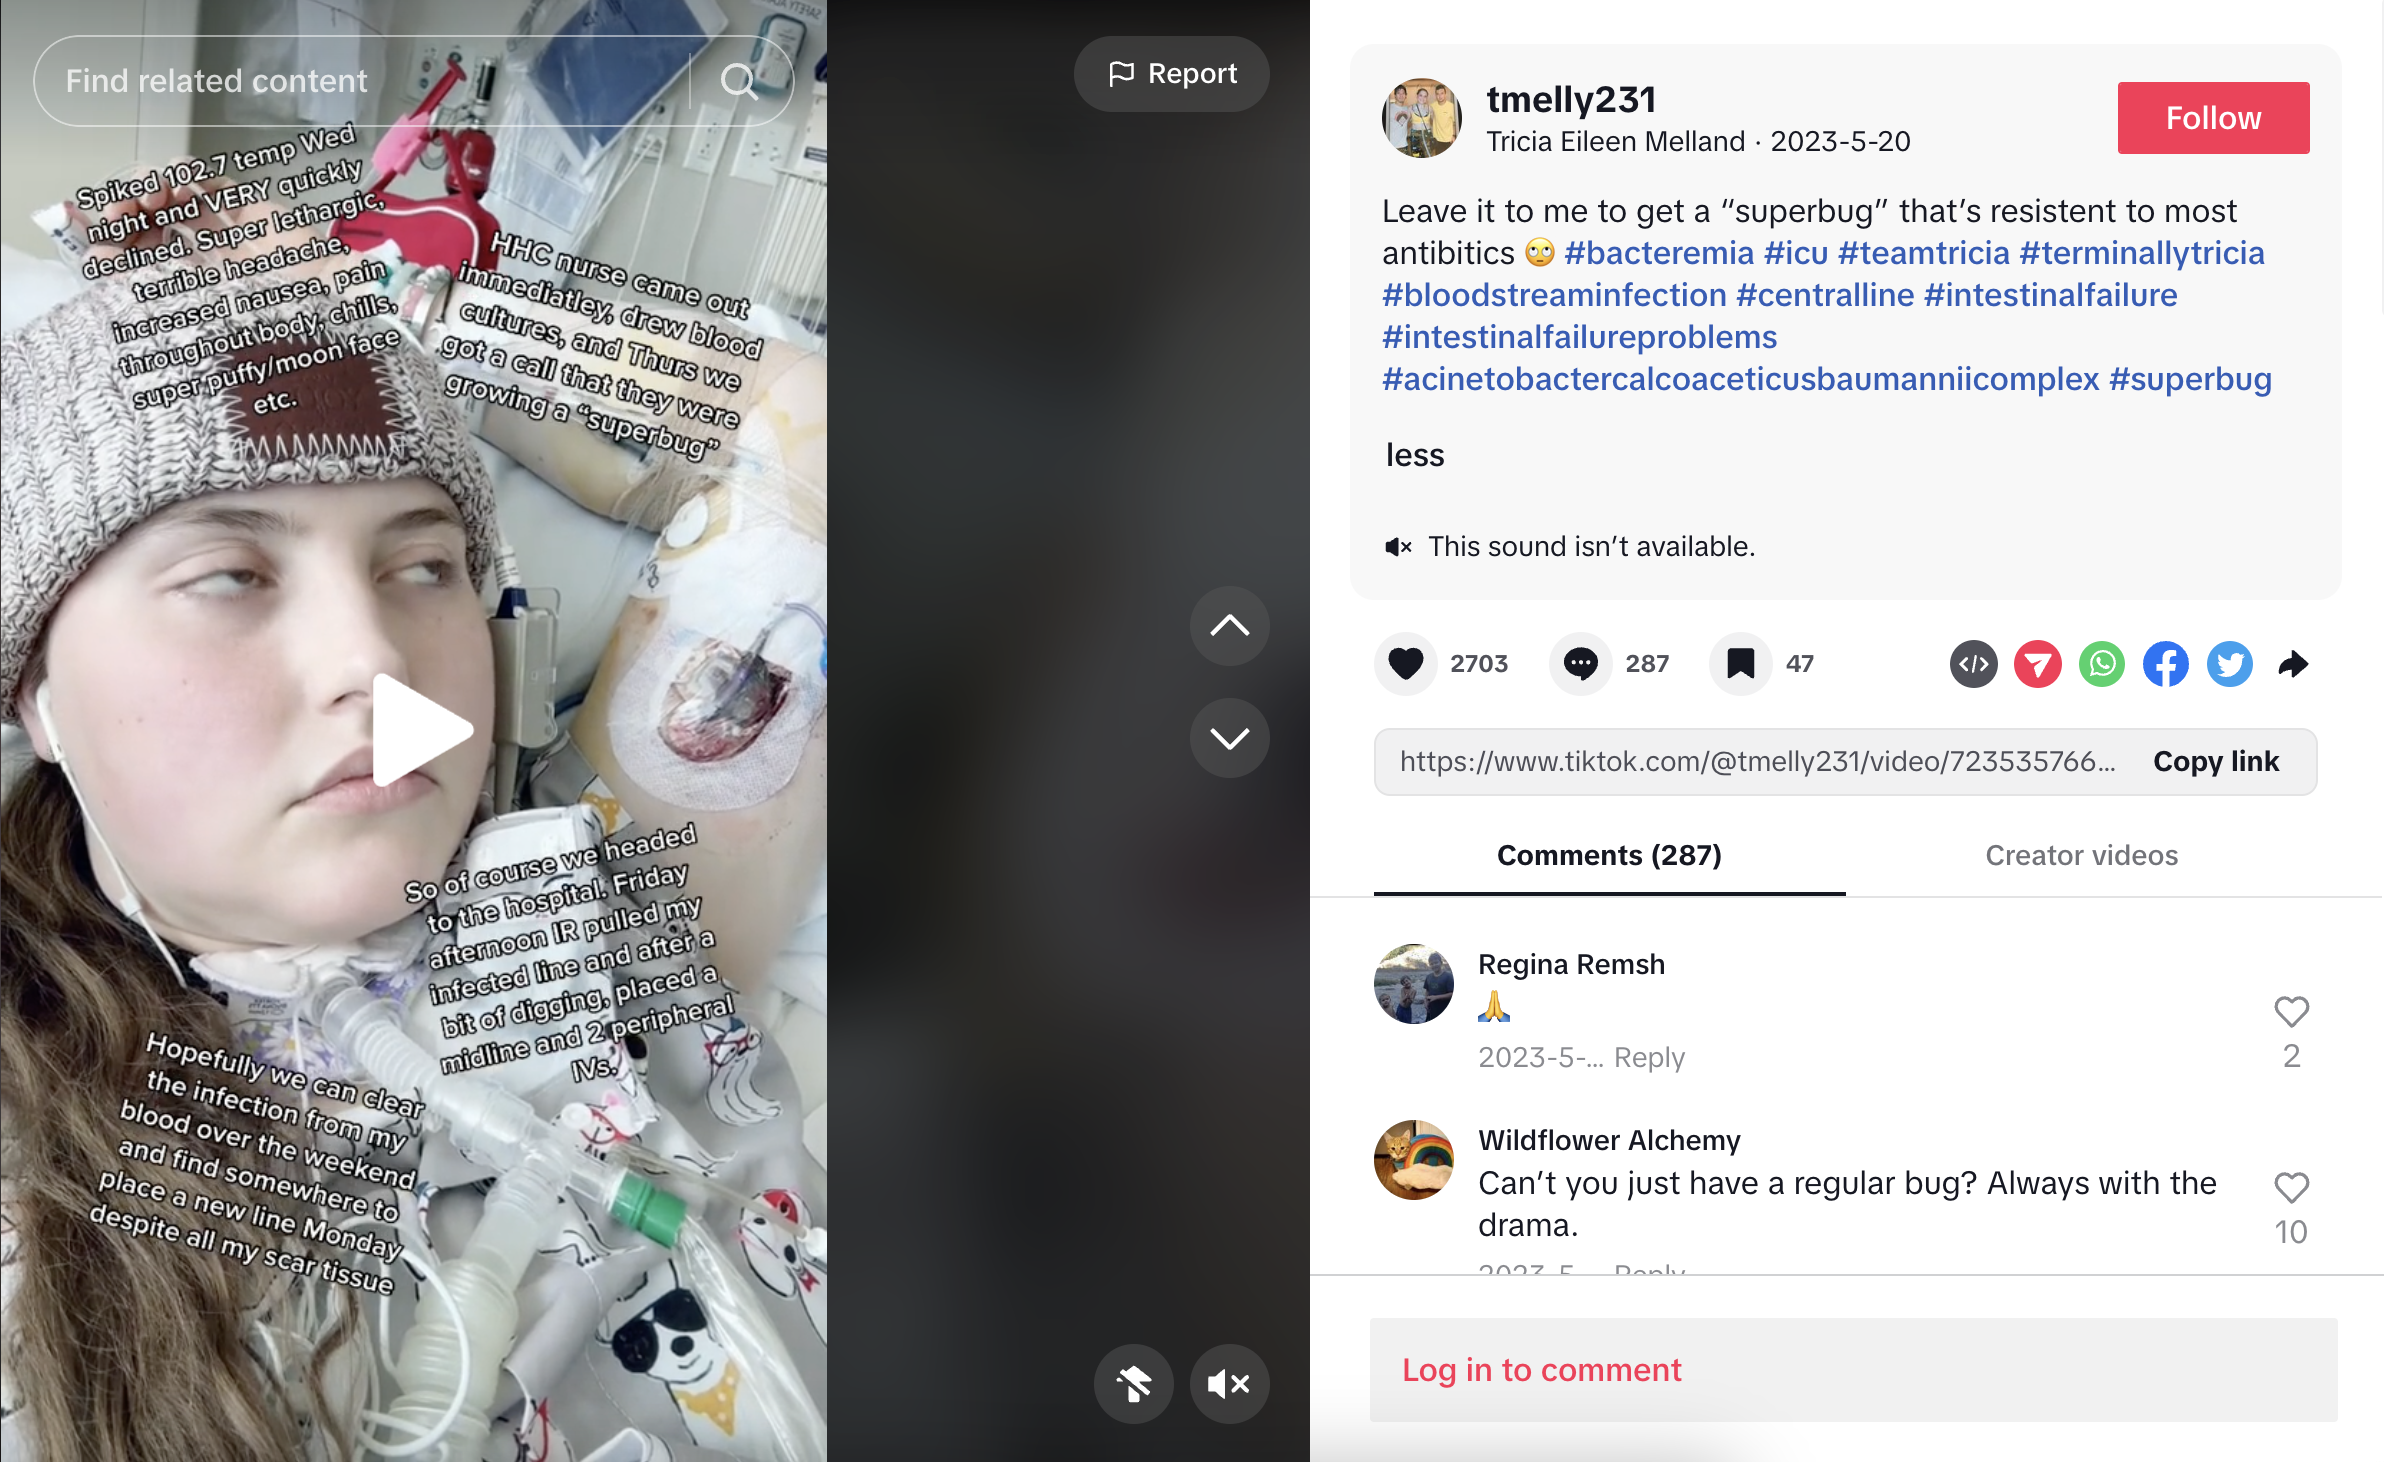Viewport: 2384px width, 1462px height.
Task: Open comments via speech bubble icon
Action: click(1580, 664)
